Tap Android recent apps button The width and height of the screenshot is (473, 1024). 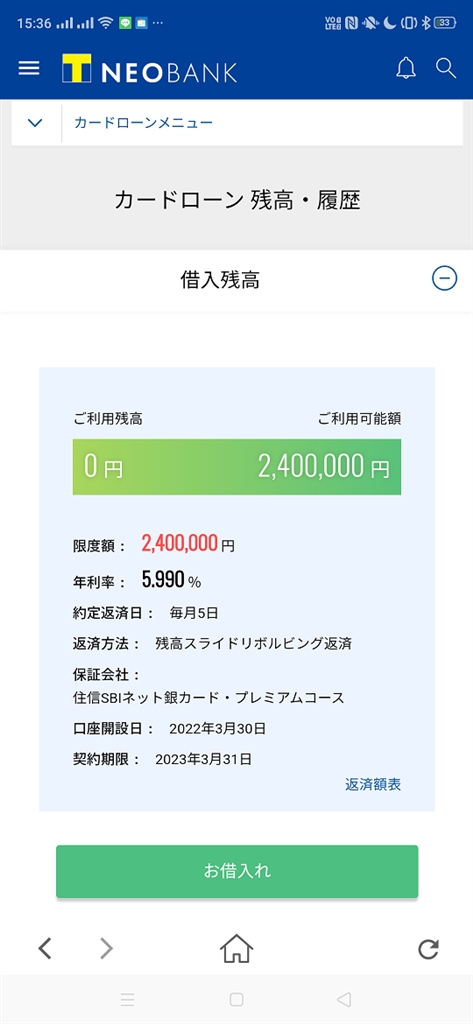click(128, 999)
